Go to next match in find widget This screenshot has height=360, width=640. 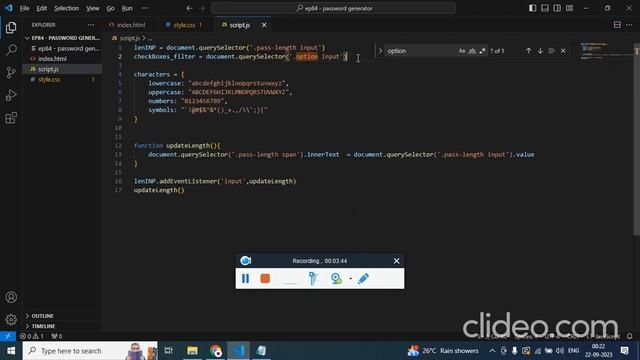coord(540,51)
